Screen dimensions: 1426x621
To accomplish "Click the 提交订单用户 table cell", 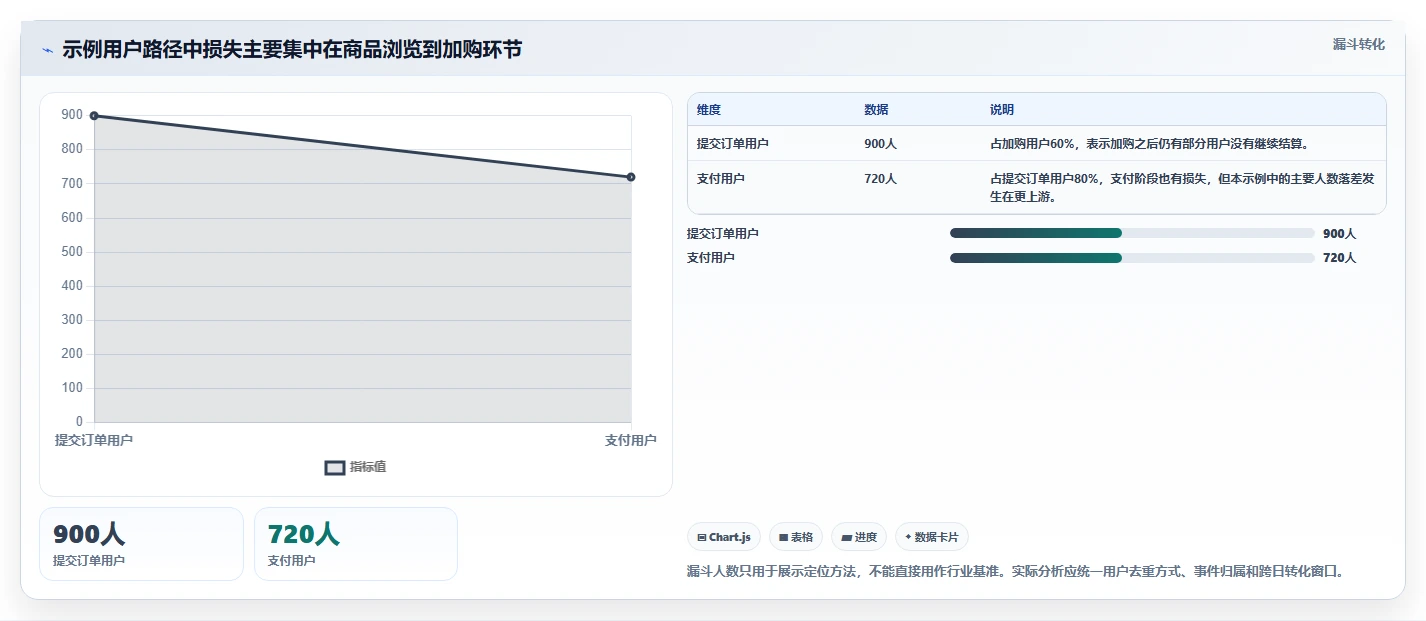I will click(x=733, y=144).
